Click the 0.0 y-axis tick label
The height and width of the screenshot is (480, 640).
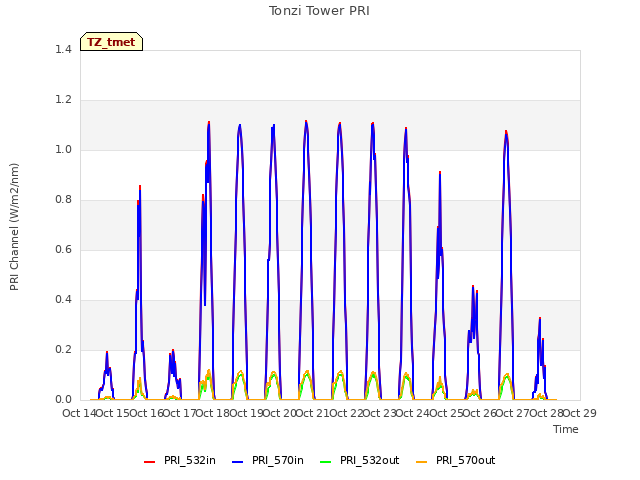pyautogui.click(x=63, y=399)
